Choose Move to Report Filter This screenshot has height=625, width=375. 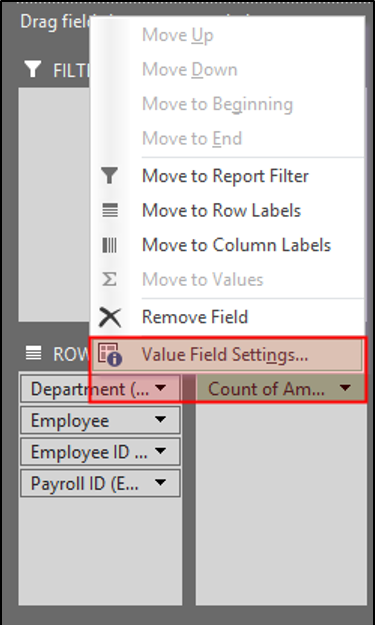227,176
